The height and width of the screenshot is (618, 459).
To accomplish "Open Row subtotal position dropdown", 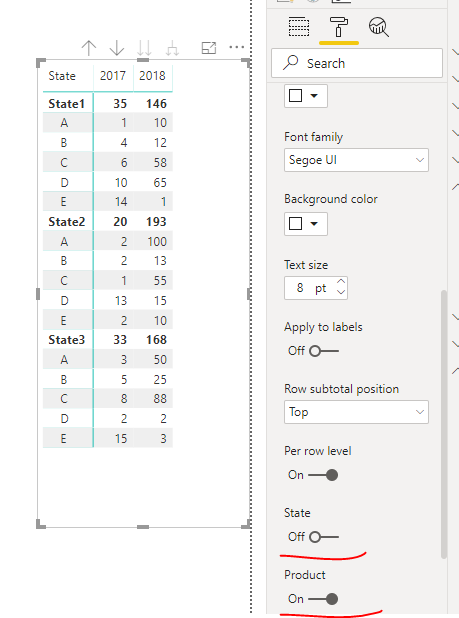I will pos(356,412).
